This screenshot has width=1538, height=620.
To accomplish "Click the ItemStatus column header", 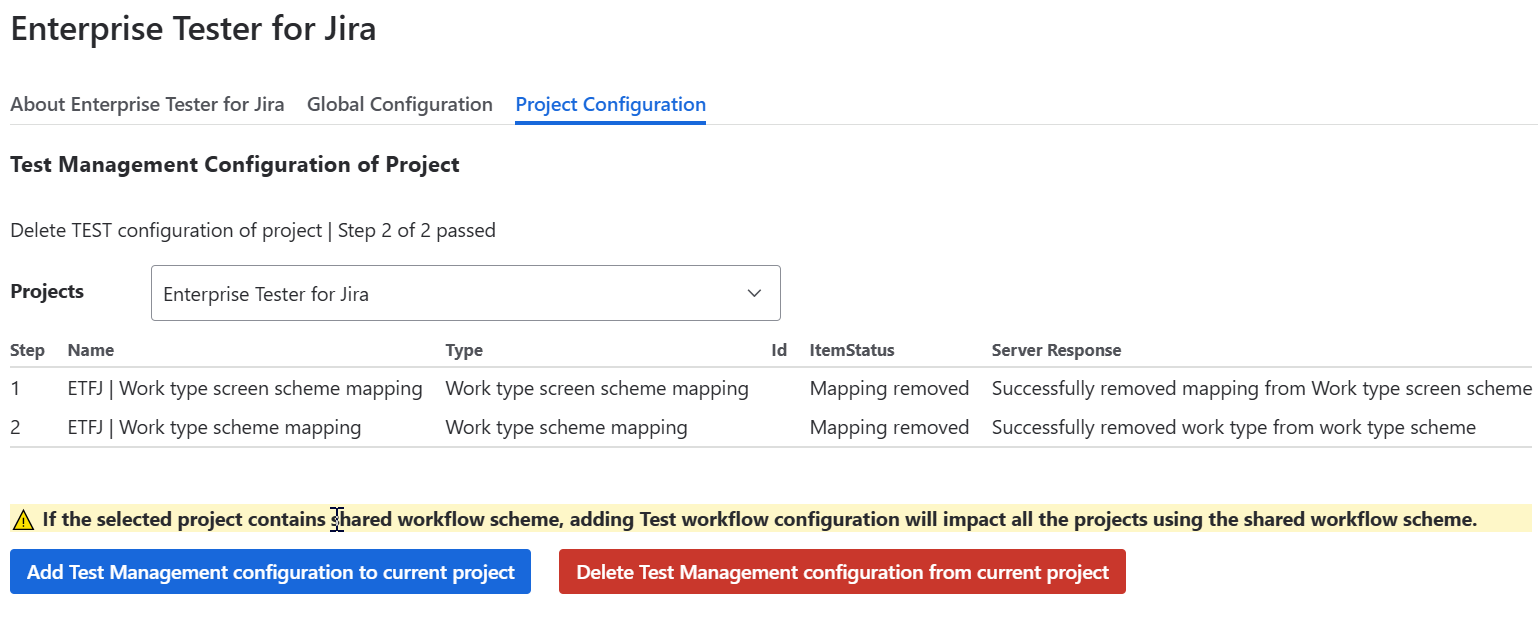I will click(x=852, y=350).
